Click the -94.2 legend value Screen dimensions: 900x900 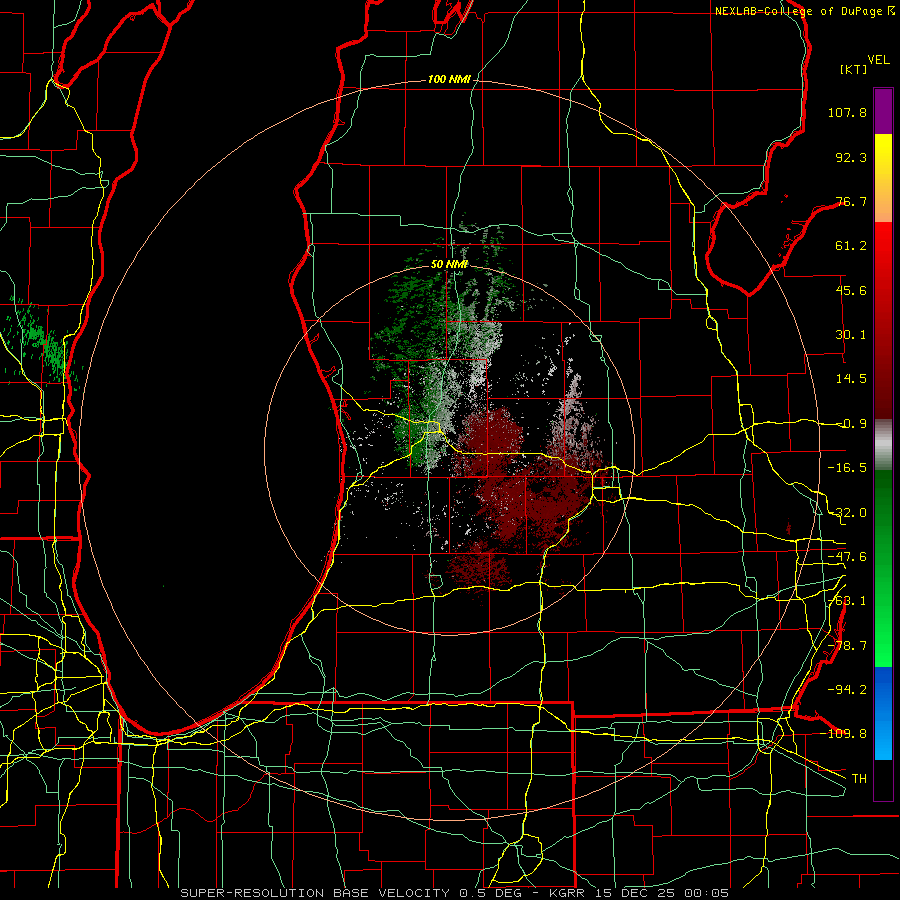point(847,690)
